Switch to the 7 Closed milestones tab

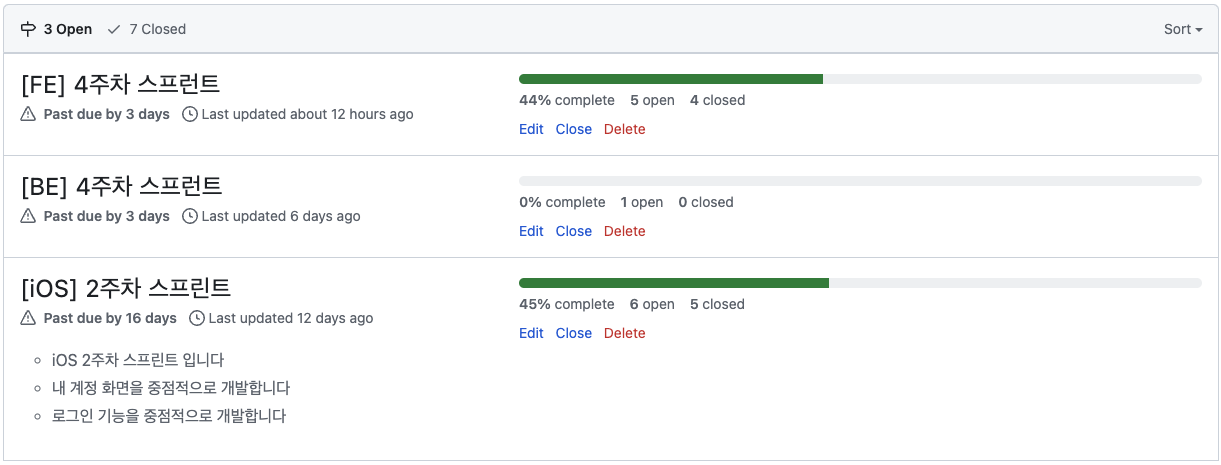point(147,29)
